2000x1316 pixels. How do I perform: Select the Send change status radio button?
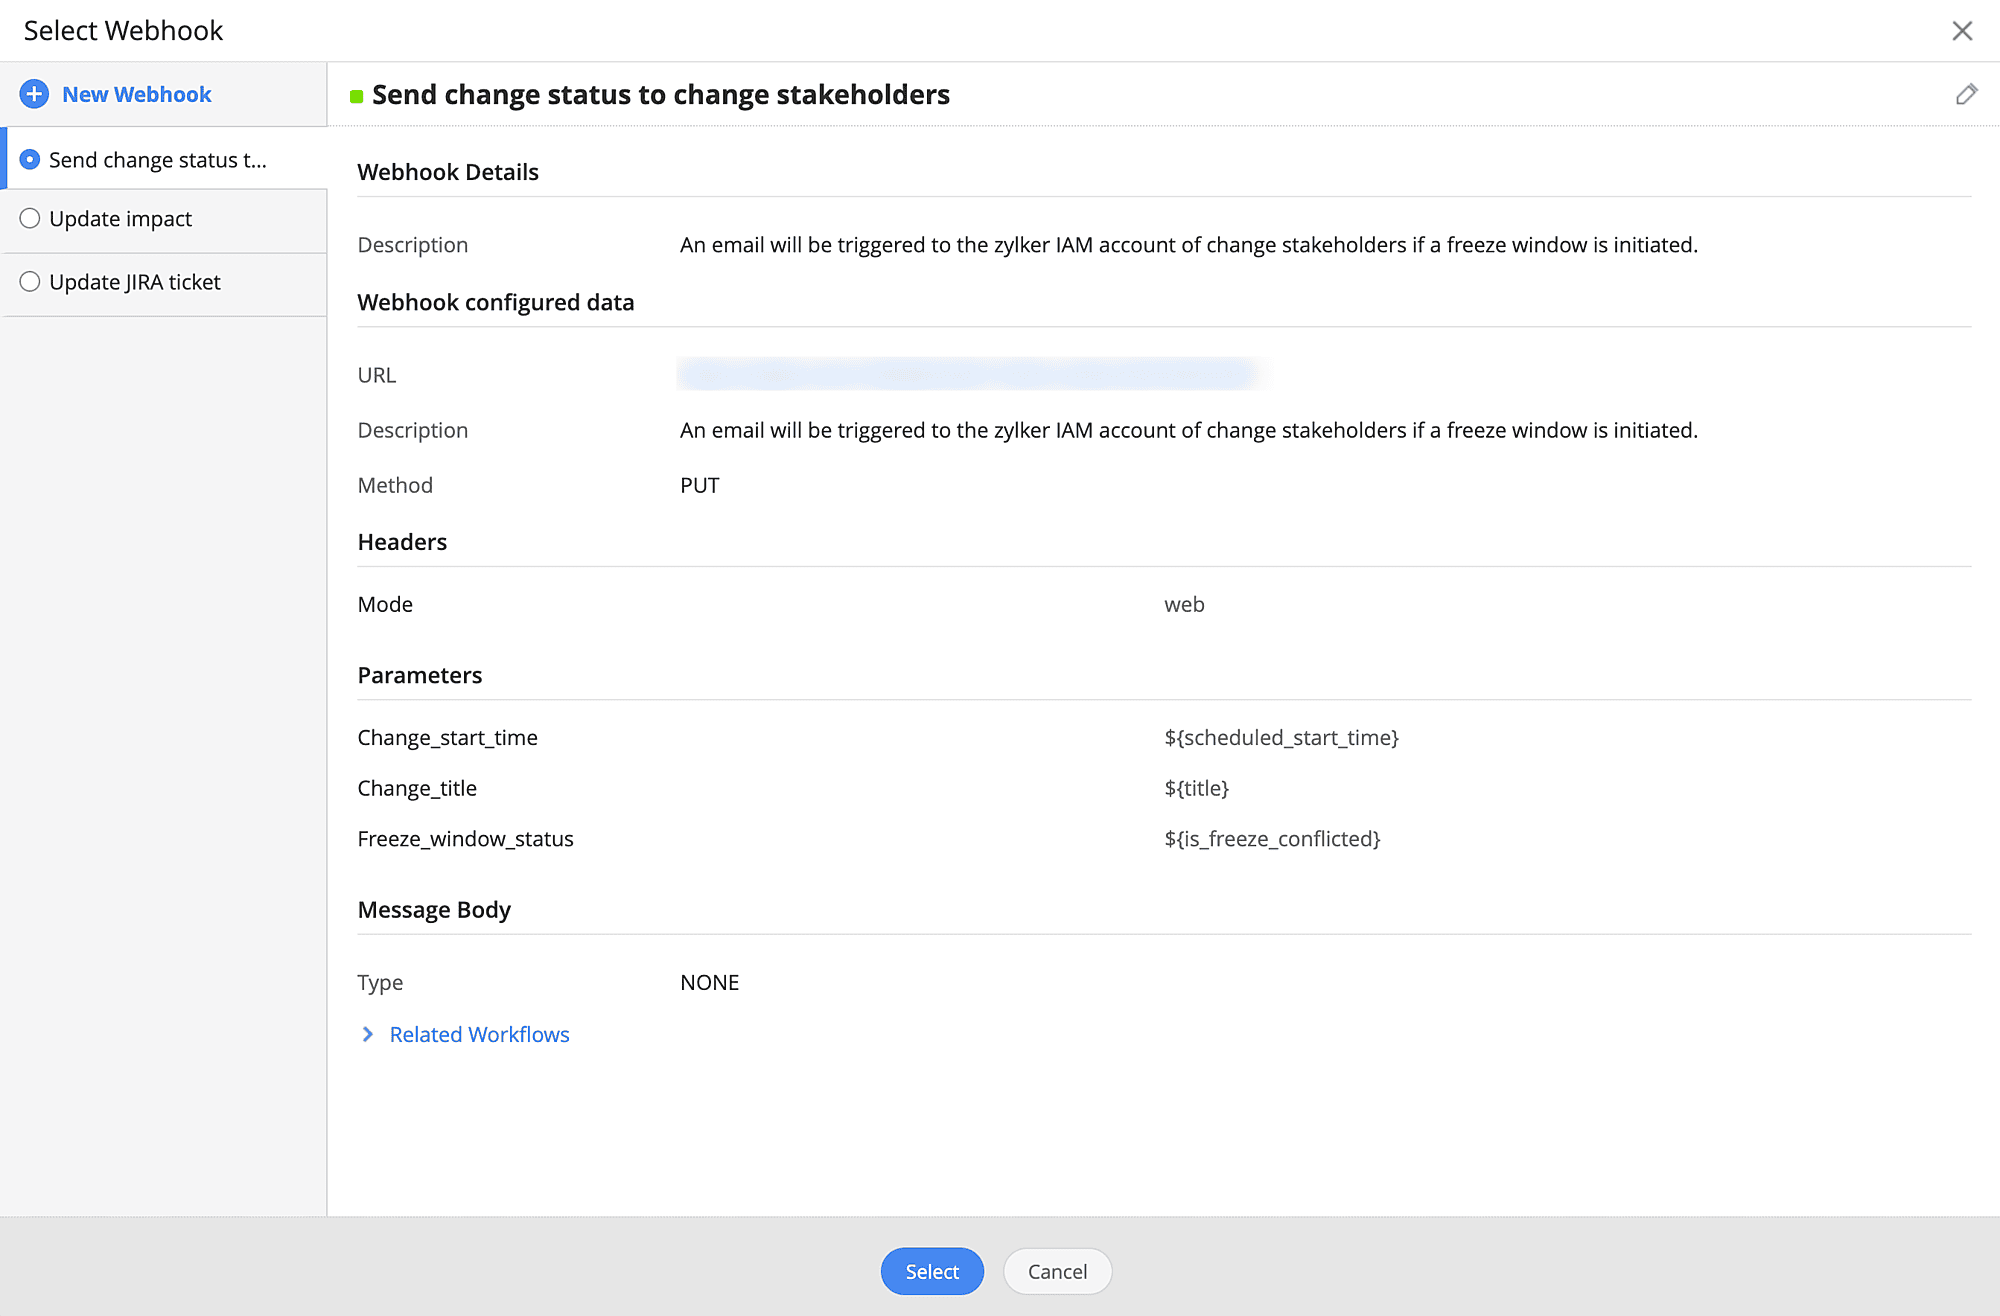pos(30,160)
